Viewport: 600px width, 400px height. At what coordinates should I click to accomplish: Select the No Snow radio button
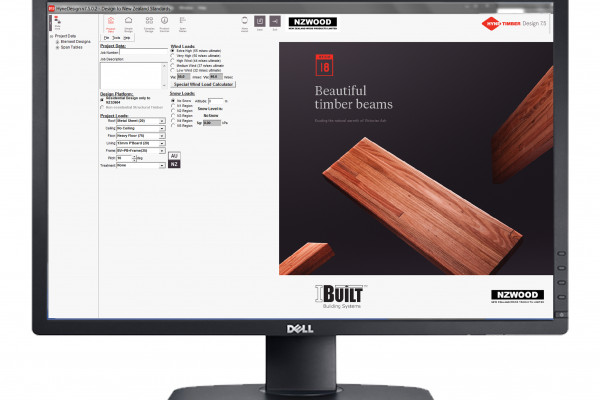tap(173, 101)
